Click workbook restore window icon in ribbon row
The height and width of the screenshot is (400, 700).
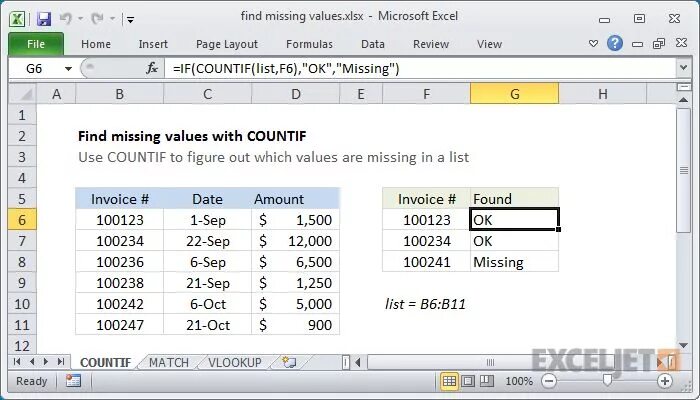click(x=659, y=43)
